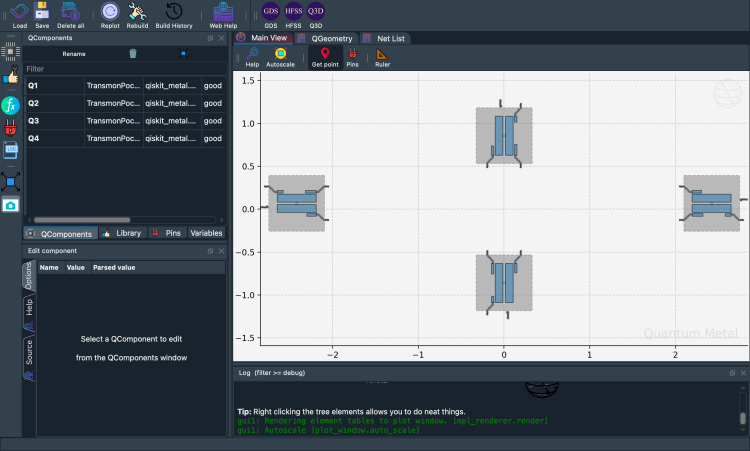
Task: Click the Name column header
Action: coord(51,267)
